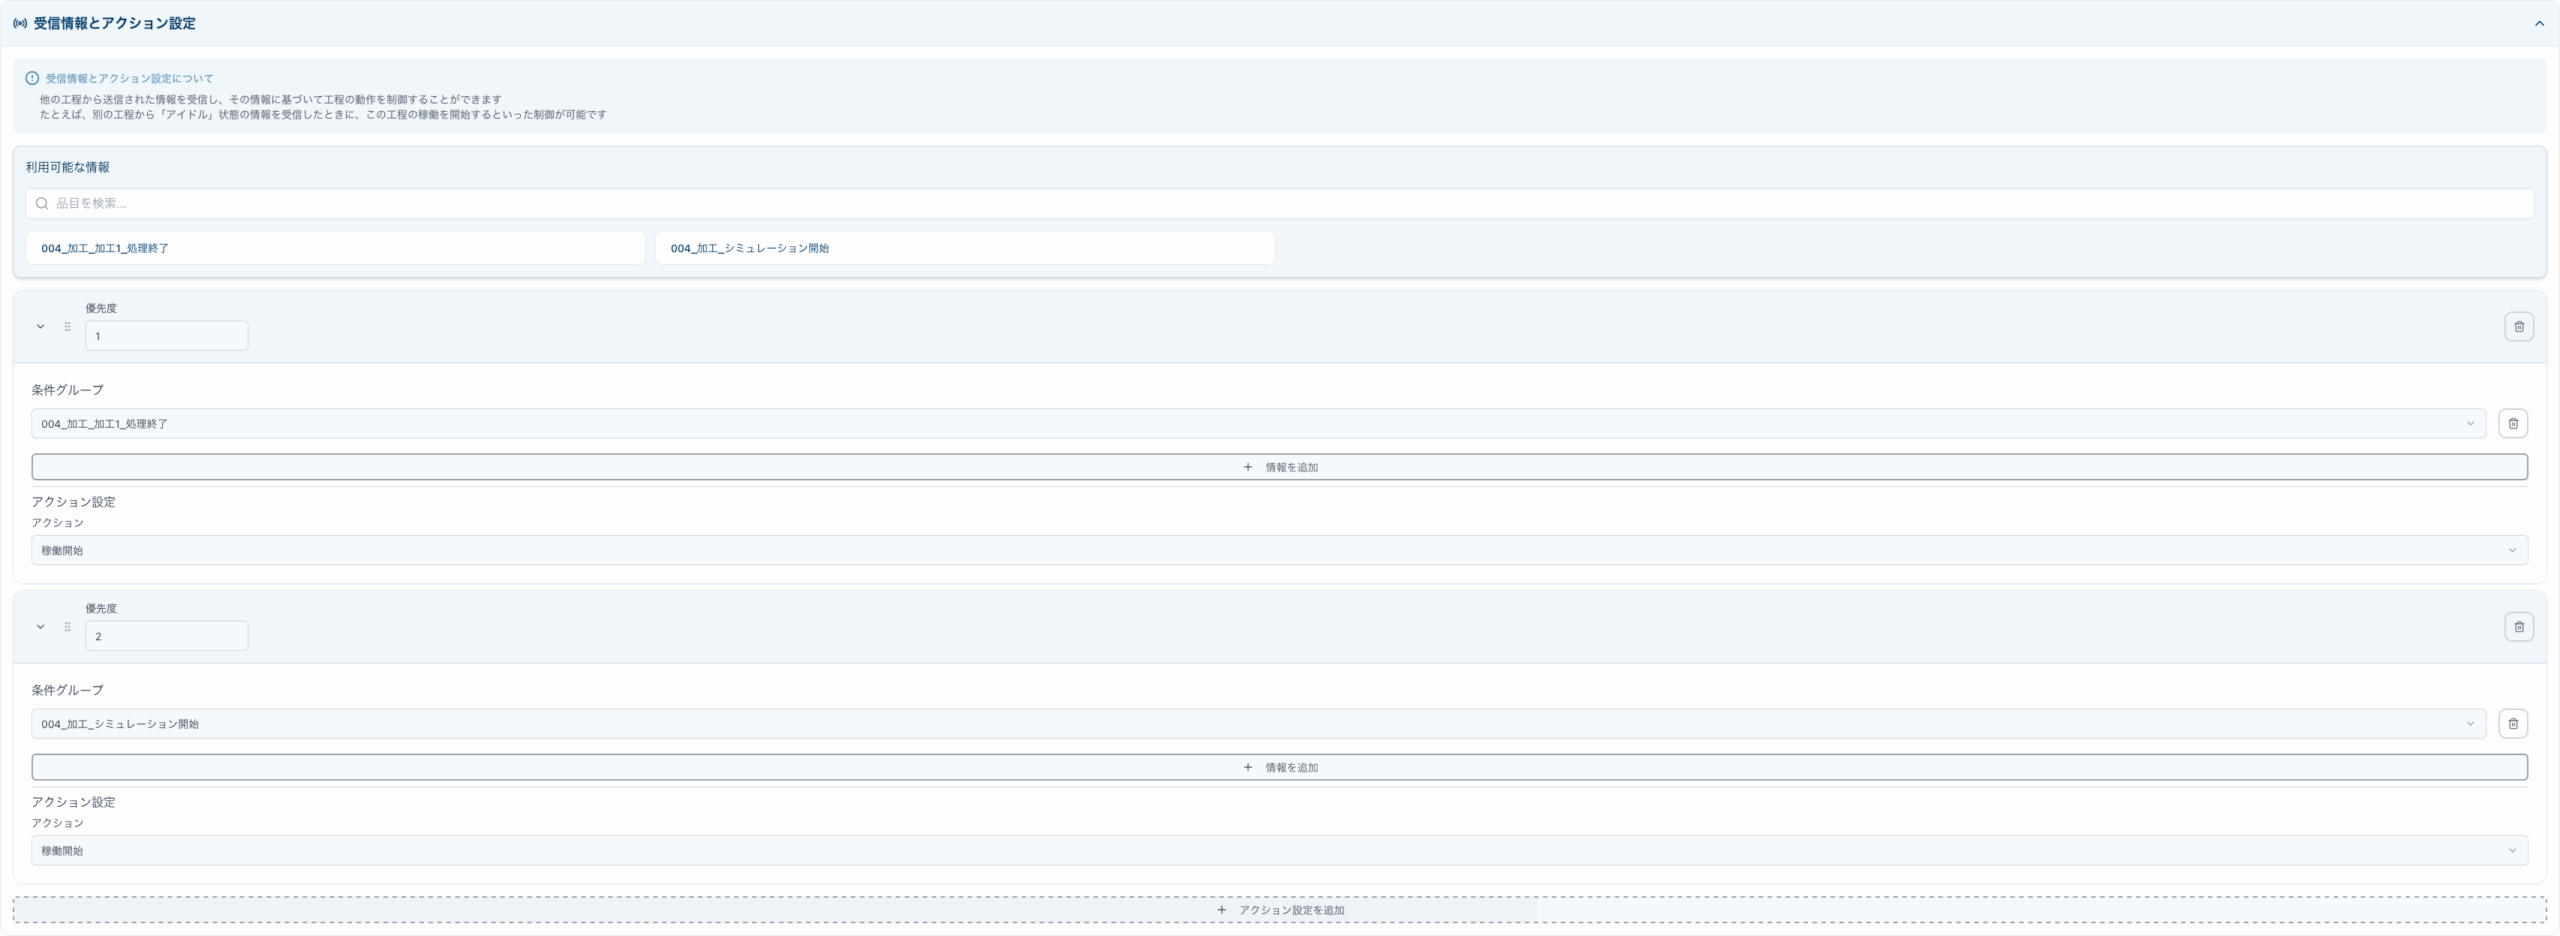Image resolution: width=2560 pixels, height=936 pixels.
Task: Collapse the priority 1 action block
Action: click(40, 327)
